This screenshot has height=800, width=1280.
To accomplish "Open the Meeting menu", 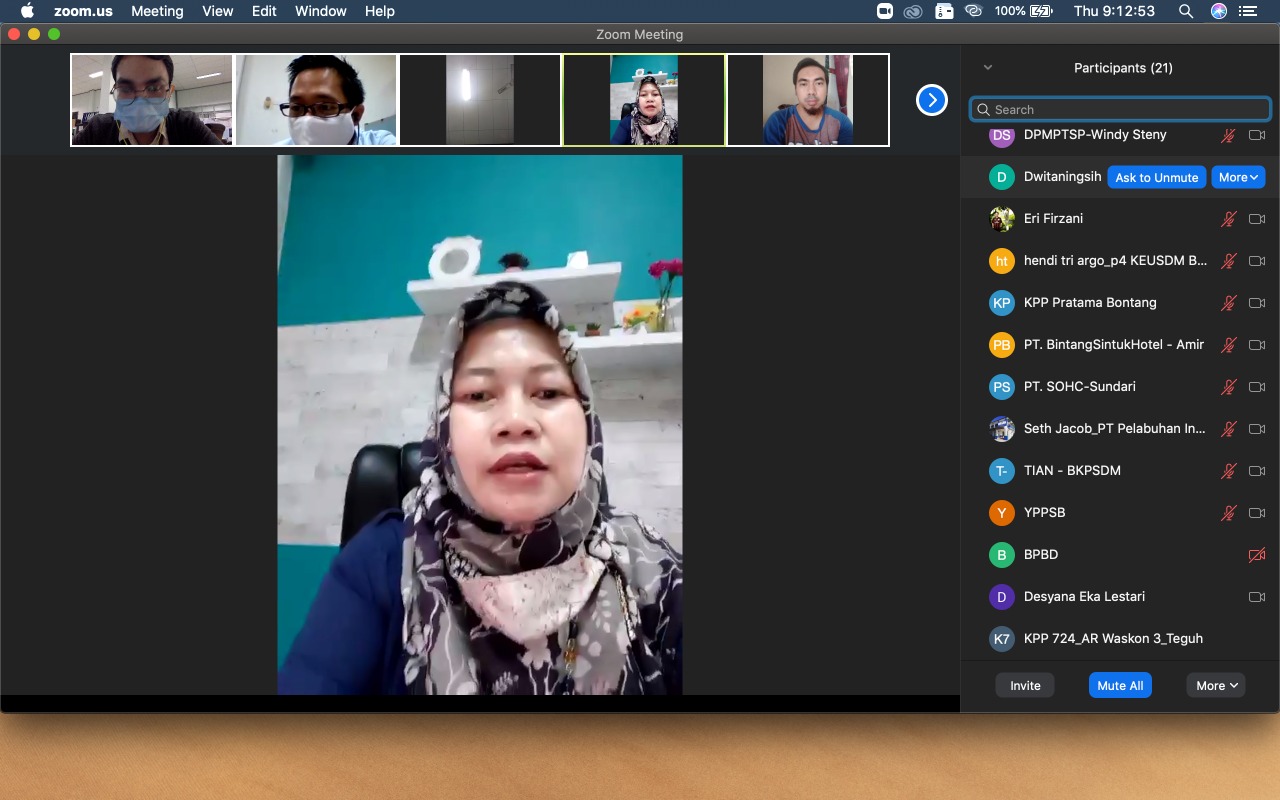I will [157, 11].
